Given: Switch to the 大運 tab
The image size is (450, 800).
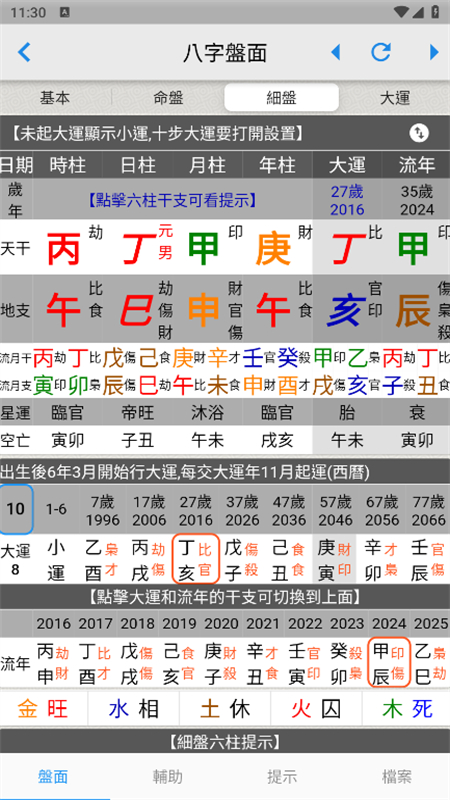Looking at the screenshot, I should click(x=395, y=97).
